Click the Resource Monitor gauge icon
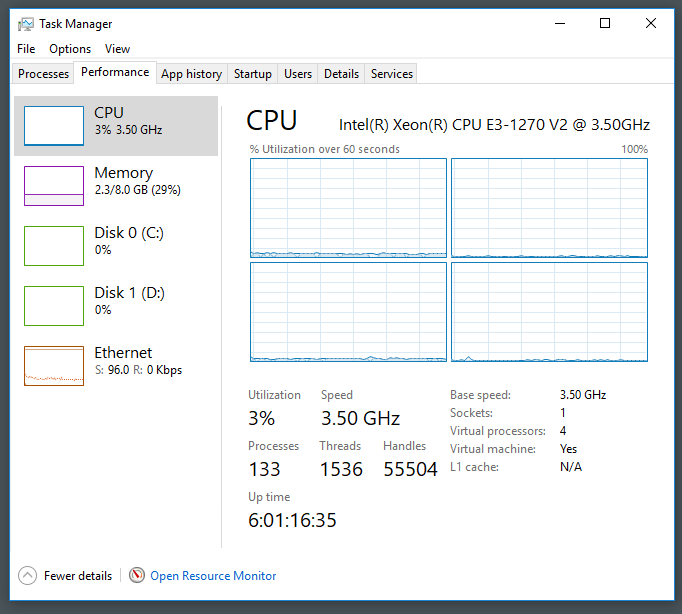This screenshot has height=614, width=682. 137,575
